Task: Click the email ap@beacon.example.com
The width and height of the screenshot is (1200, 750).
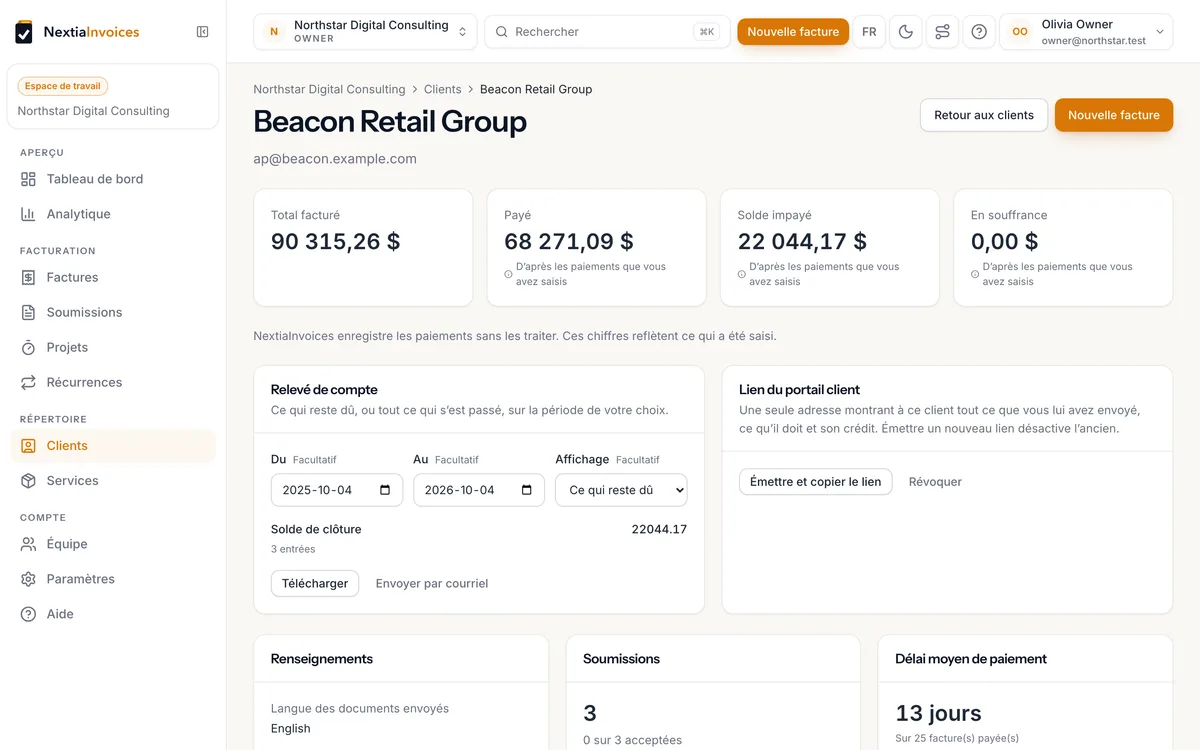Action: (335, 159)
